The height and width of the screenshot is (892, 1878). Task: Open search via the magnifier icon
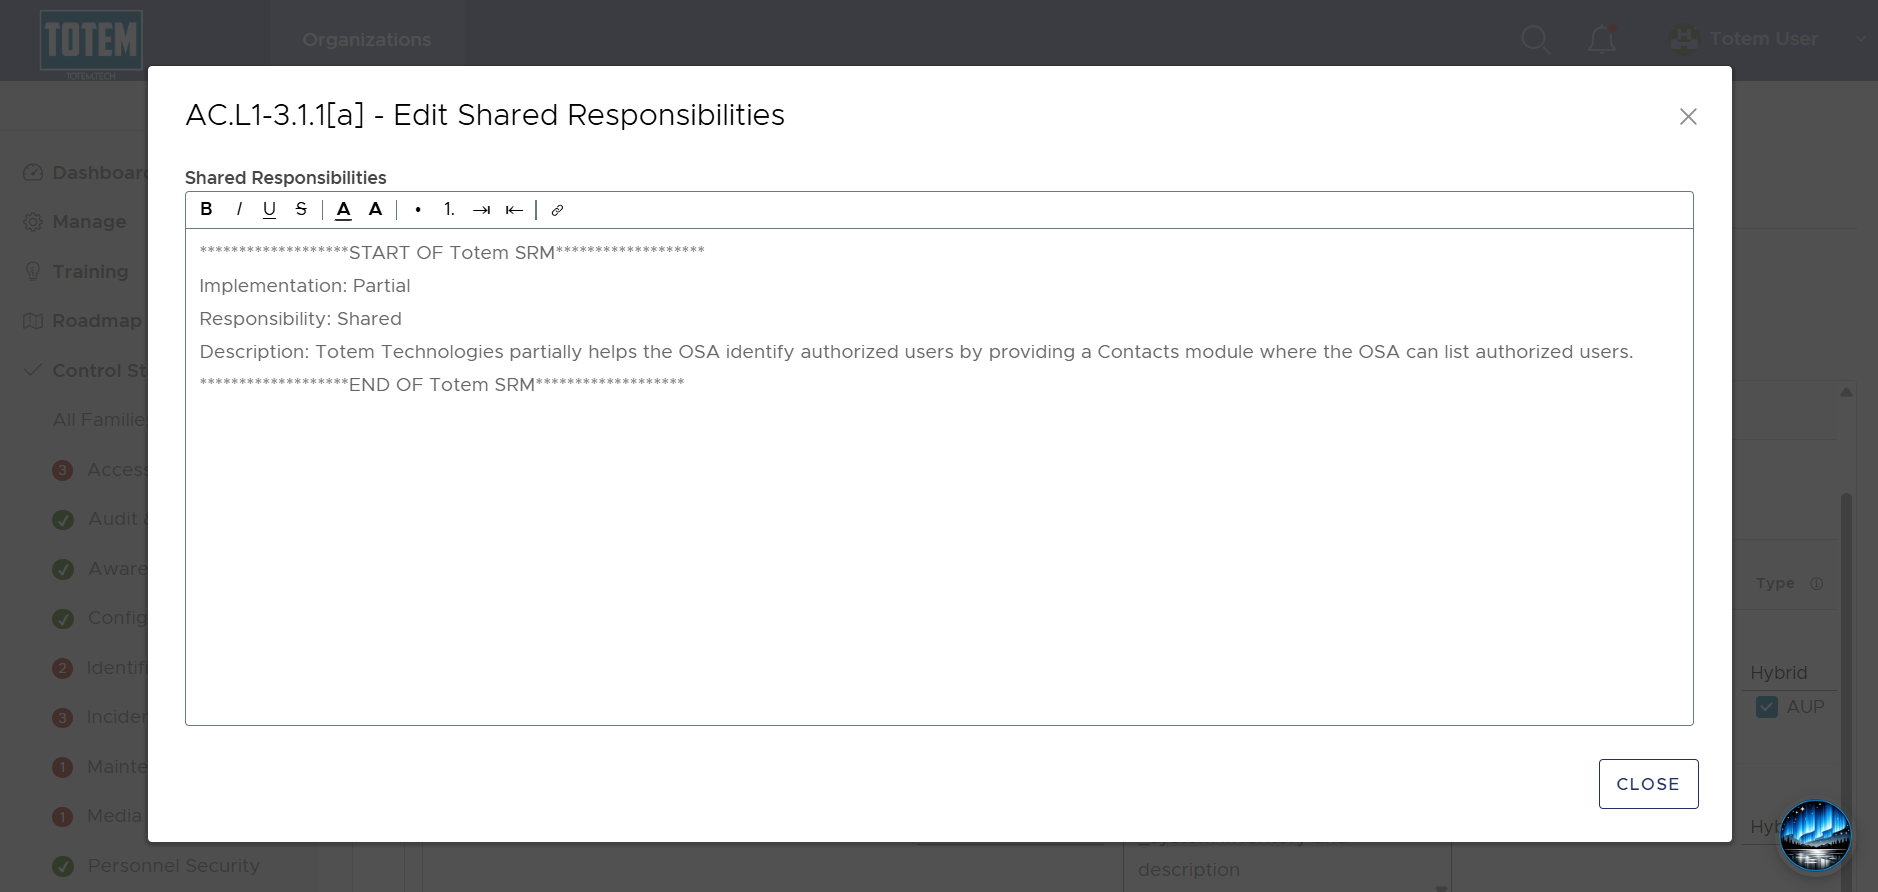(x=1535, y=40)
